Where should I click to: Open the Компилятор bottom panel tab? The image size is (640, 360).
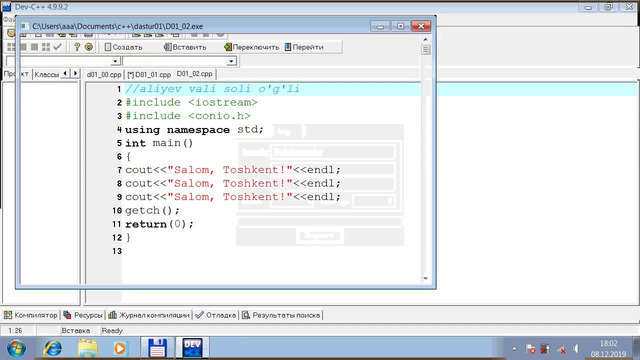point(31,315)
